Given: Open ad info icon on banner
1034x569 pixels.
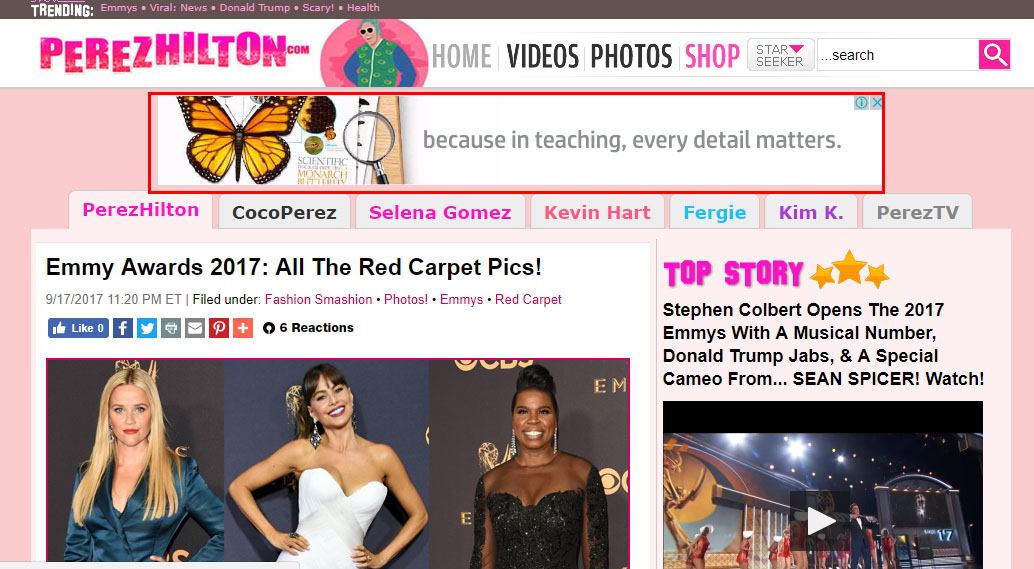Looking at the screenshot, I should coord(861,103).
